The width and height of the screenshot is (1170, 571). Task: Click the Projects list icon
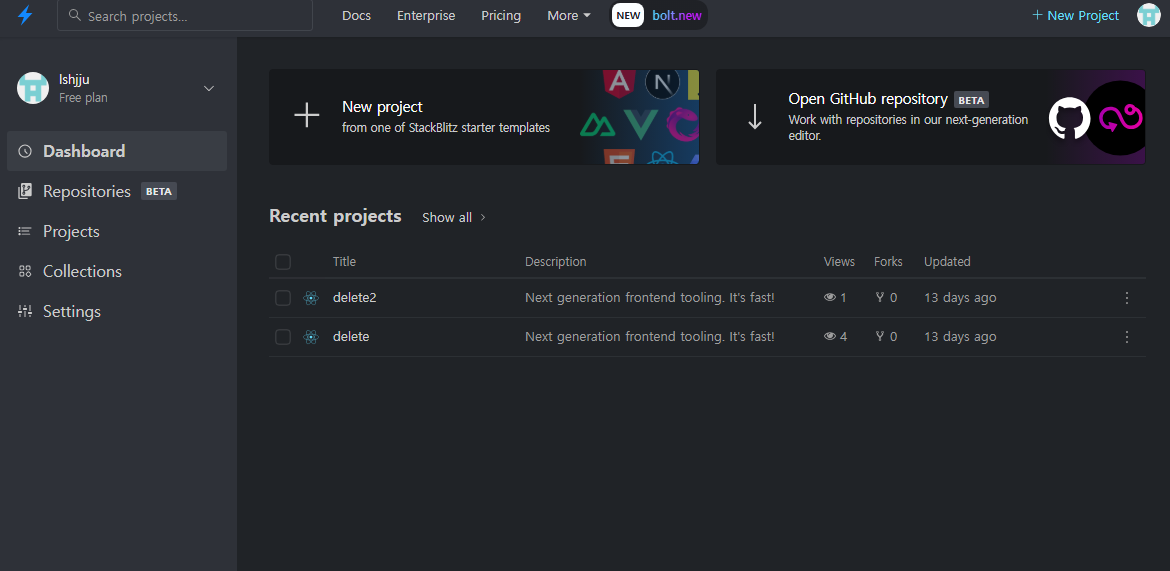pos(25,231)
